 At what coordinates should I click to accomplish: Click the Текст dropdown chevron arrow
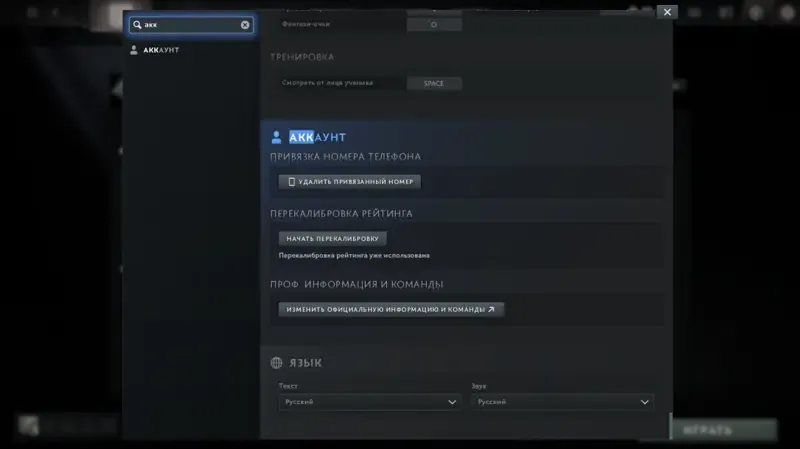click(x=452, y=402)
